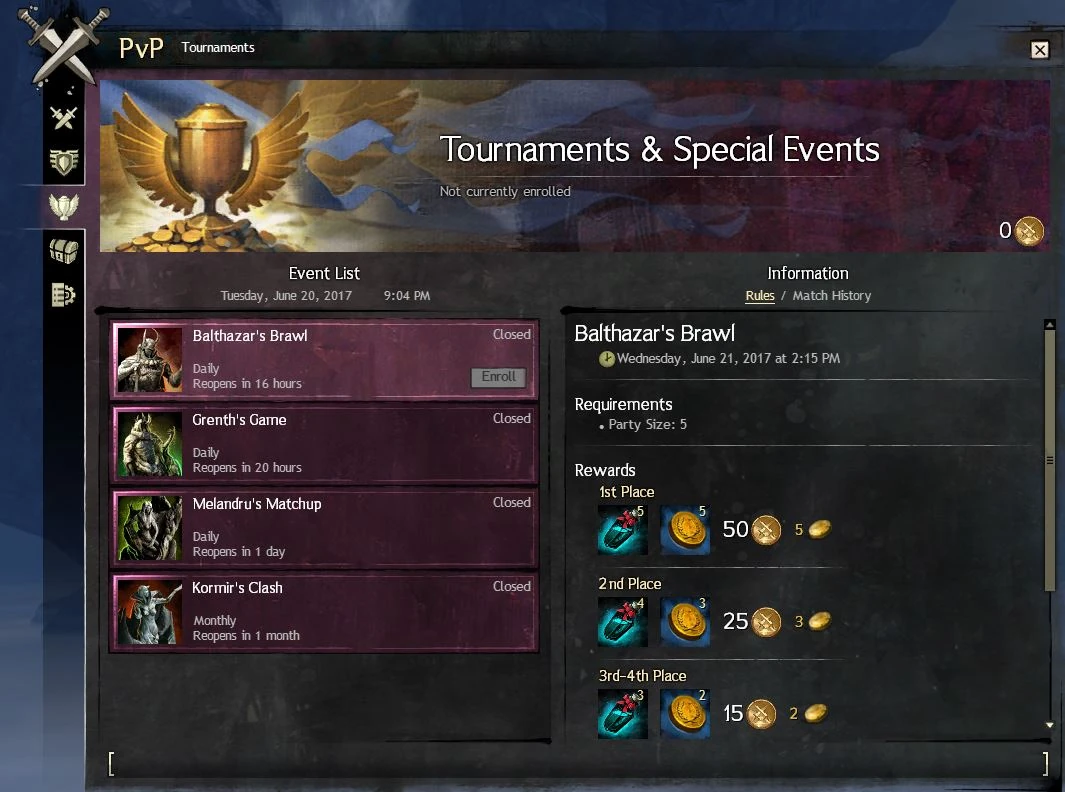This screenshot has width=1065, height=792.
Task: Click the scroll down arrow in information panel
Action: click(x=1050, y=725)
